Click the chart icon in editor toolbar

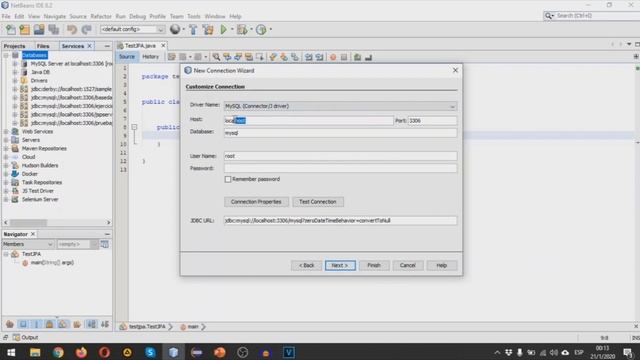point(368,57)
